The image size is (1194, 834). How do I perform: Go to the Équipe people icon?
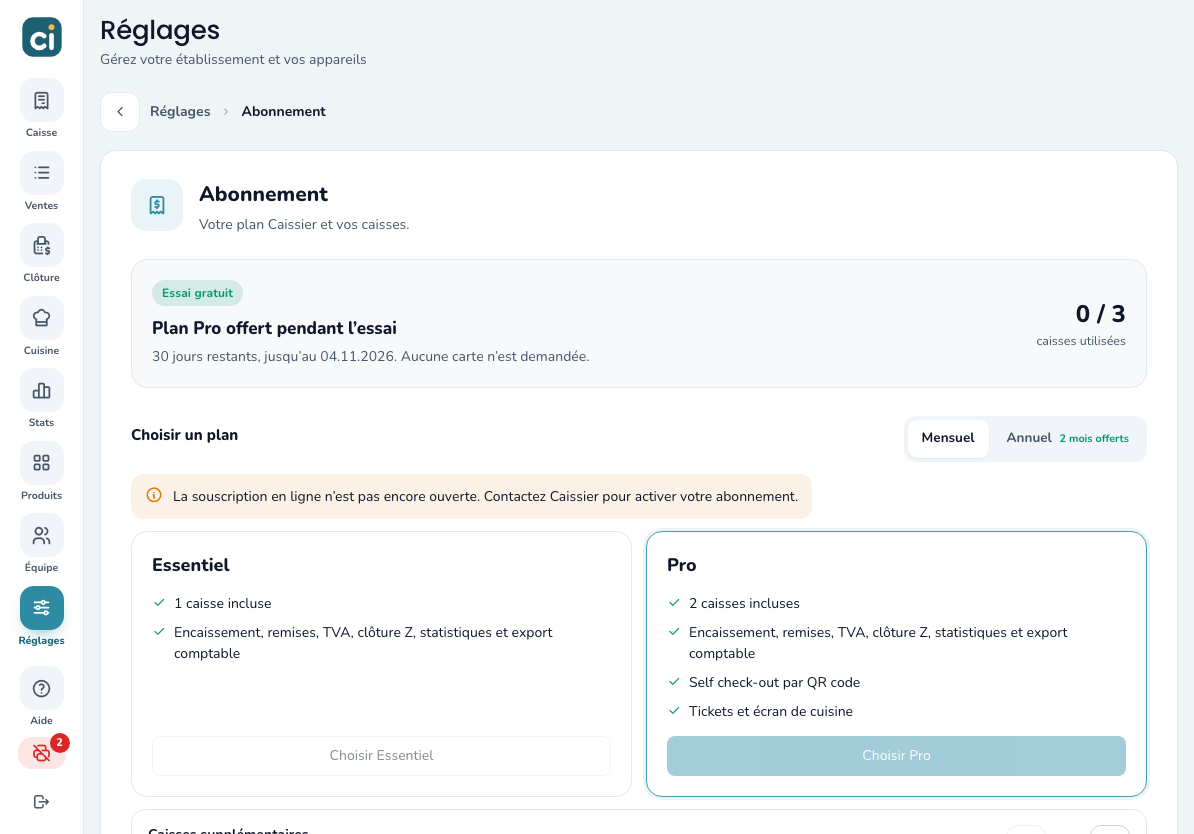tap(42, 535)
